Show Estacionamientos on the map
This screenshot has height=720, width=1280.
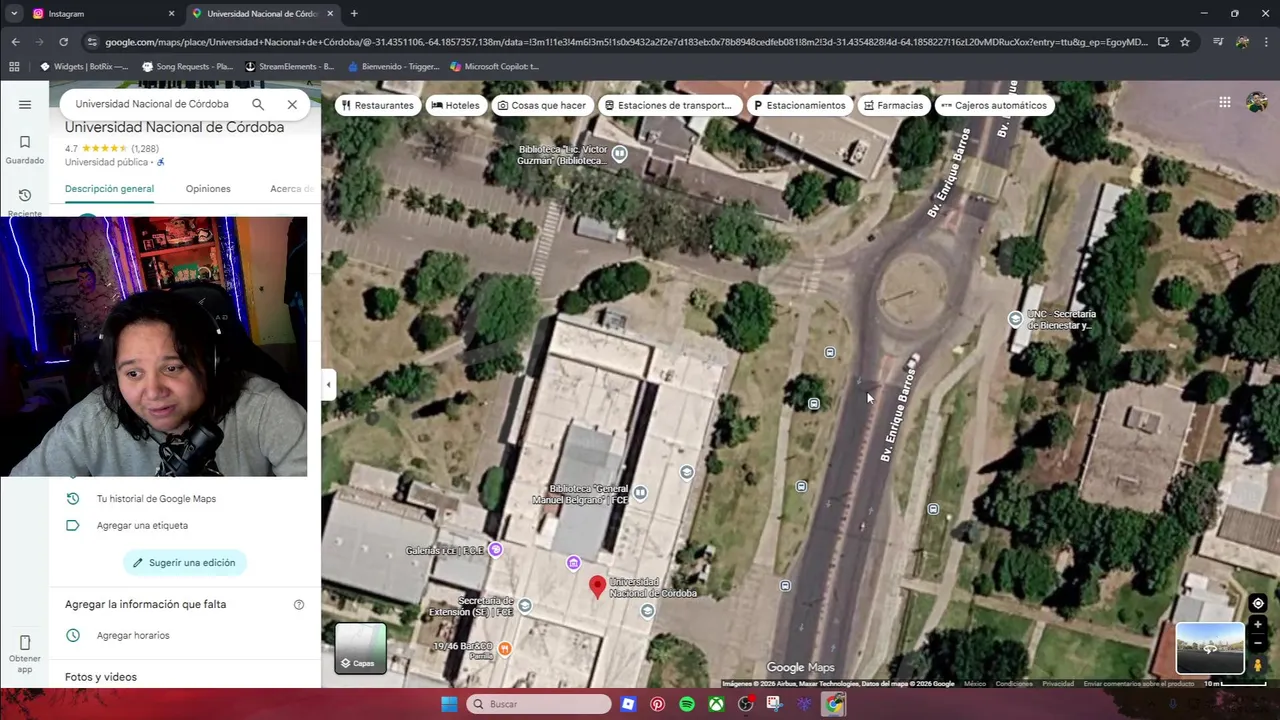tap(800, 105)
